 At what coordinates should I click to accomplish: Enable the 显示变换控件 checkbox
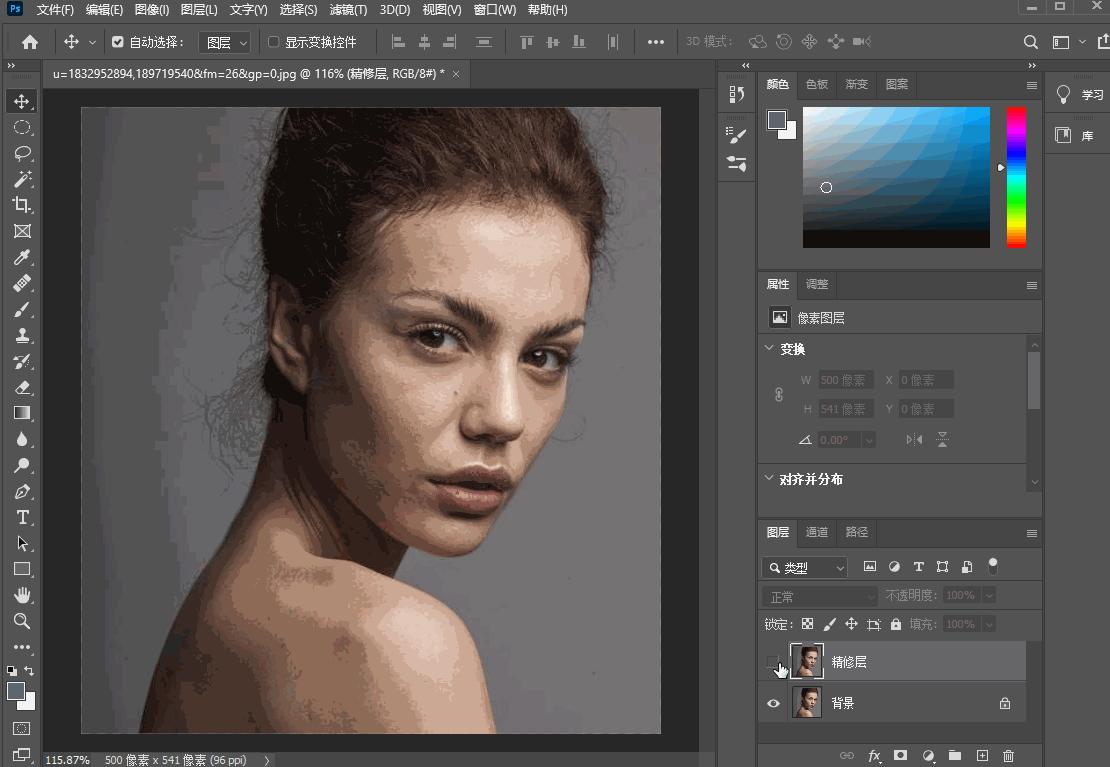click(274, 42)
